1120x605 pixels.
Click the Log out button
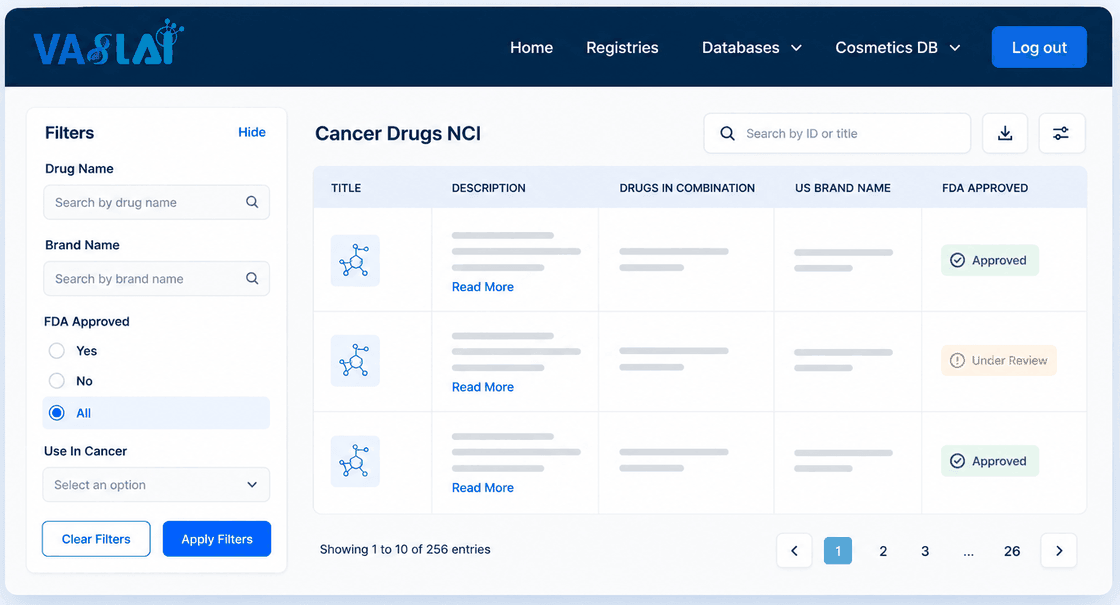(x=1039, y=47)
